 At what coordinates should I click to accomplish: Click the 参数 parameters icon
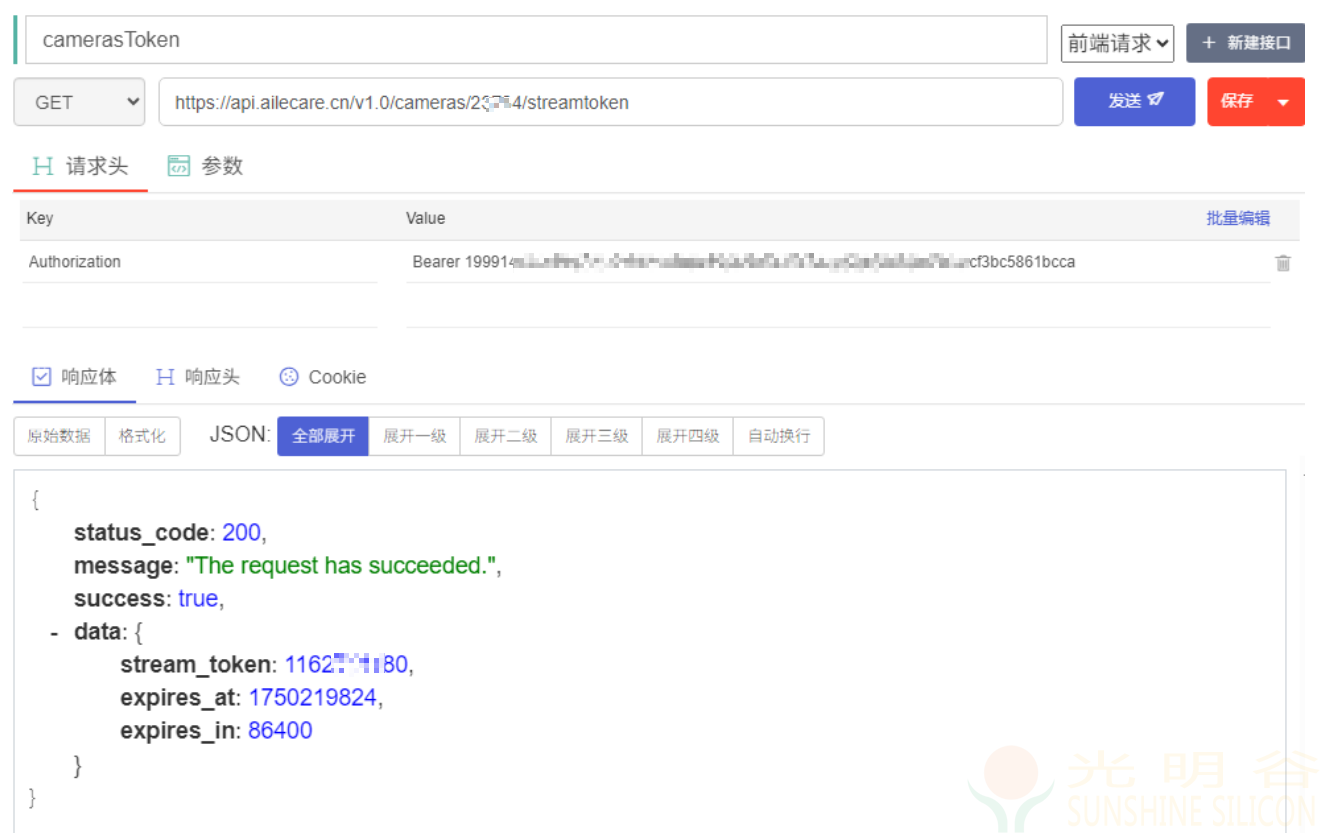179,166
